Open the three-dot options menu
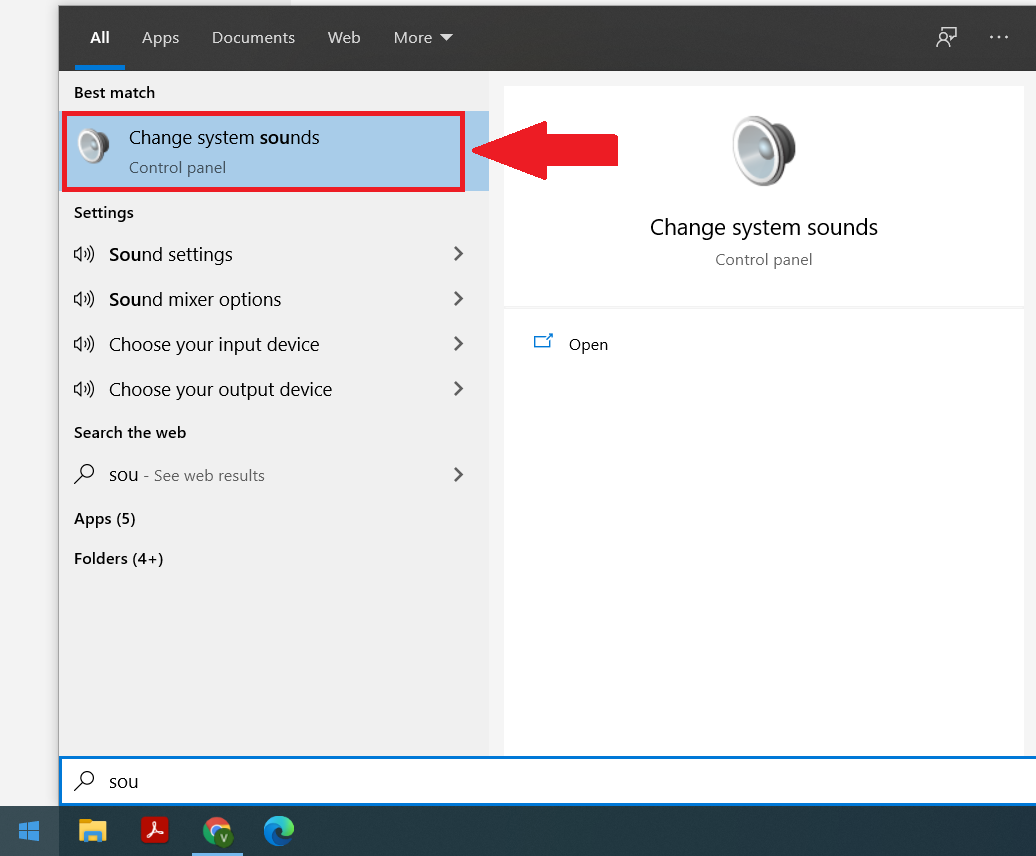Screen dimensions: 1036x856 998,37
